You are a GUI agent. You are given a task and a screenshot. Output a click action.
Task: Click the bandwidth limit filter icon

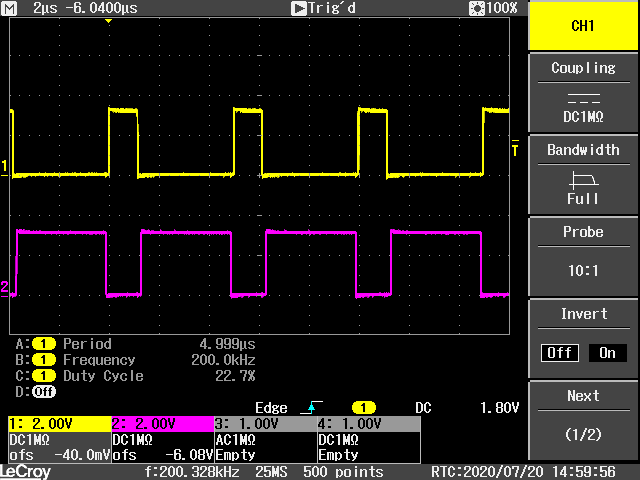pos(583,180)
